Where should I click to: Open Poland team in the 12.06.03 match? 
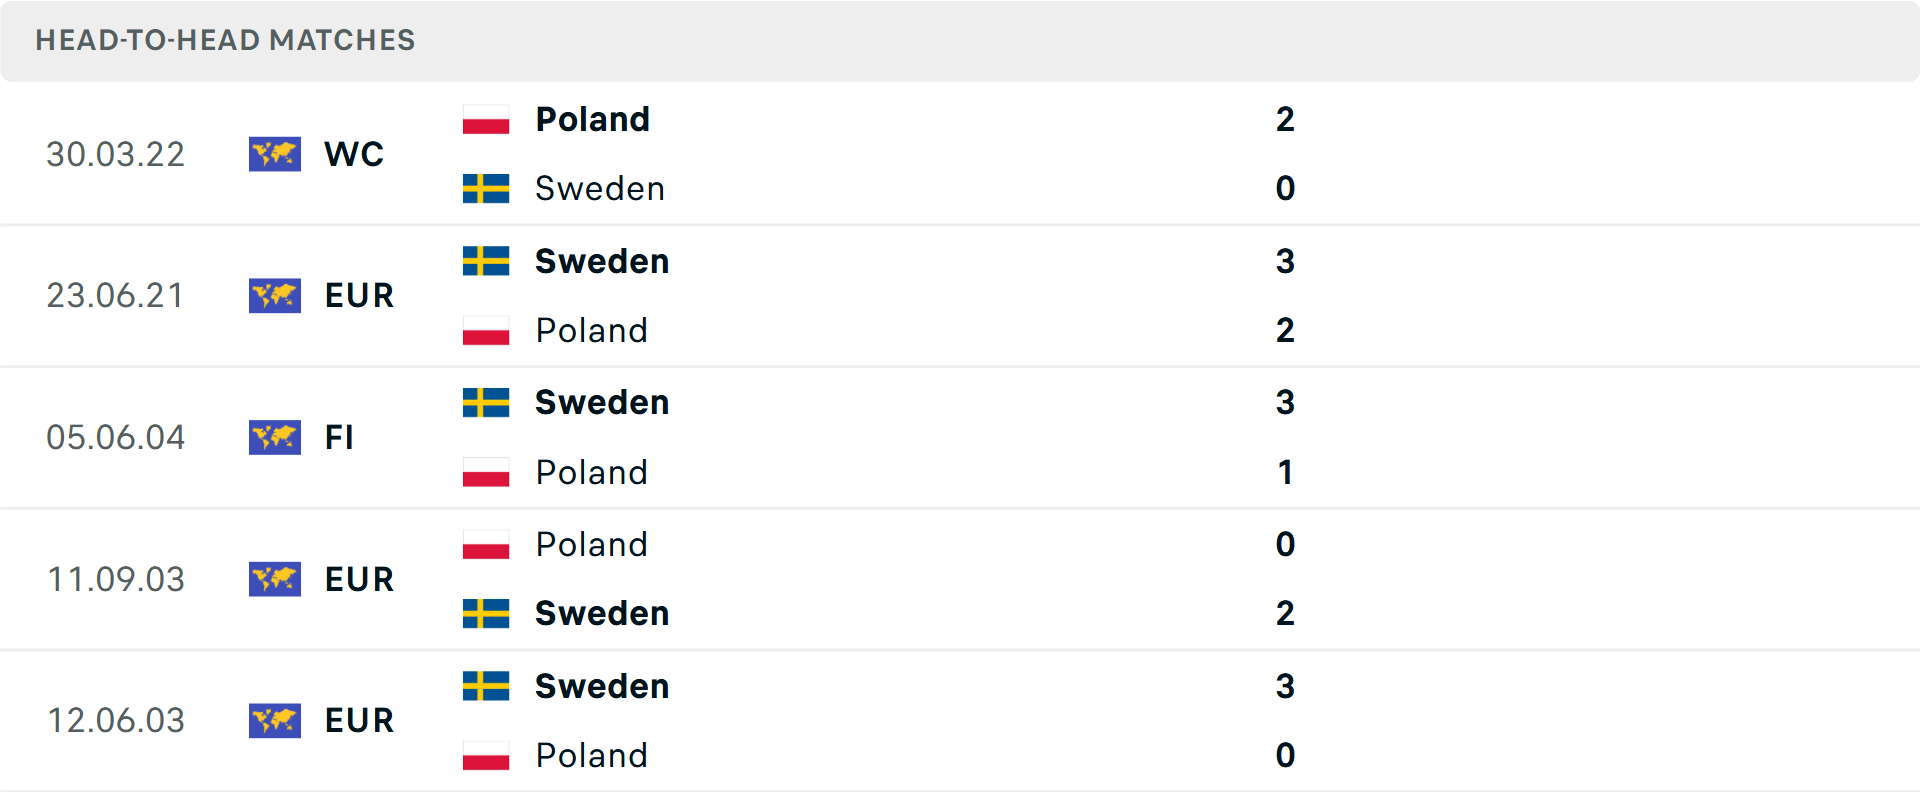click(x=591, y=755)
